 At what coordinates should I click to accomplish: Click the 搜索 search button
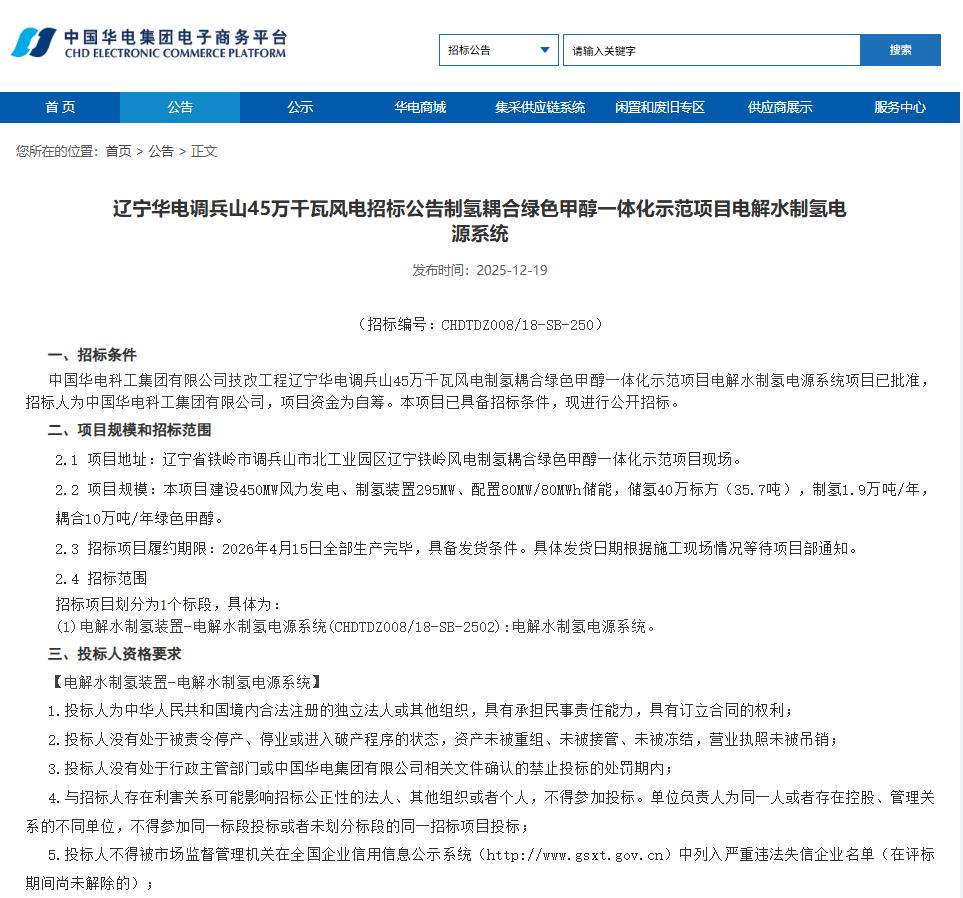click(899, 50)
